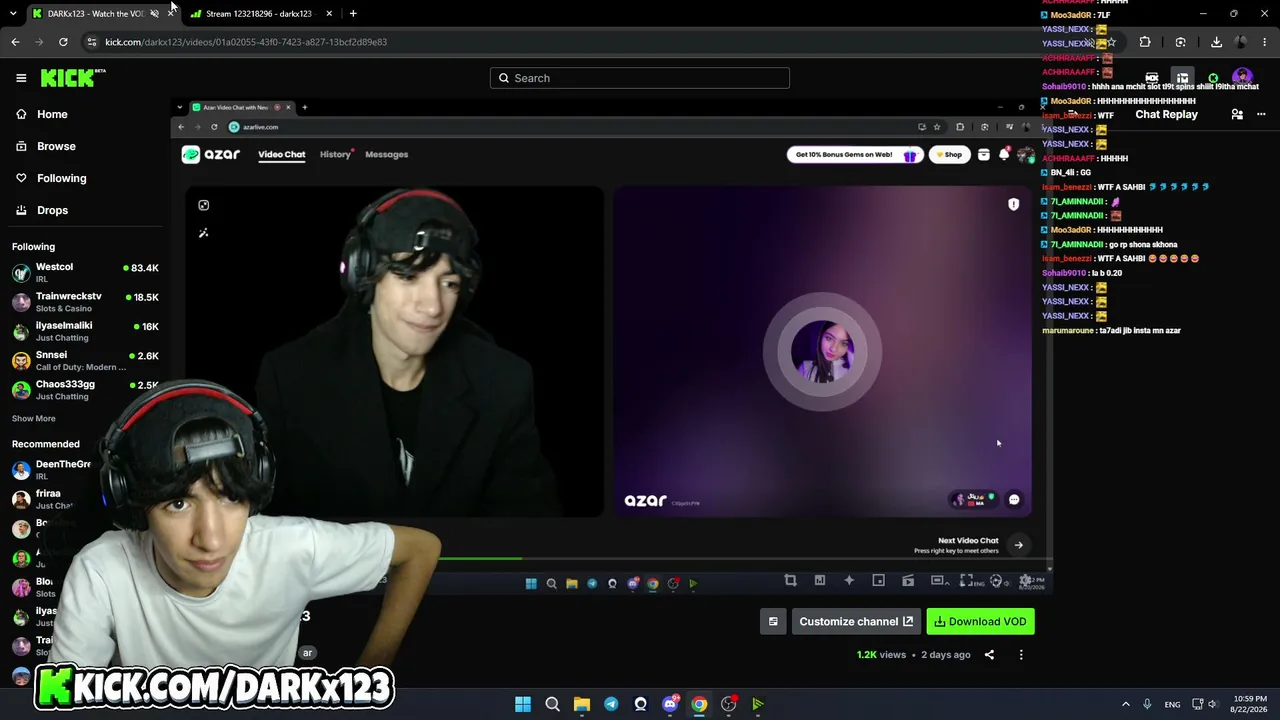
Task: Click taskbar clock showing 10:59 PM
Action: [x=1250, y=704]
